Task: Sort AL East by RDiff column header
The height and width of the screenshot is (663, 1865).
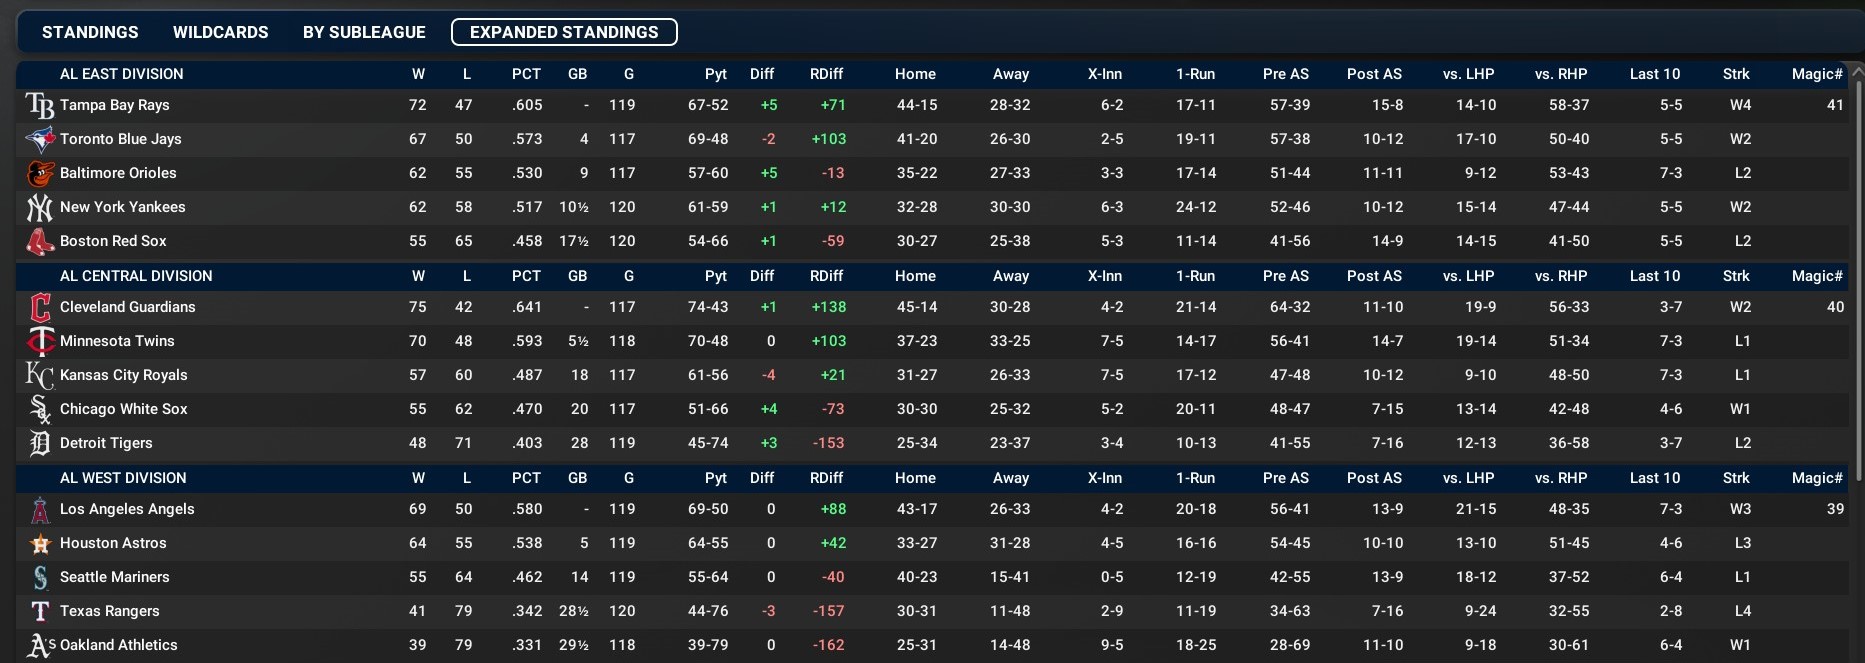Action: tap(826, 74)
